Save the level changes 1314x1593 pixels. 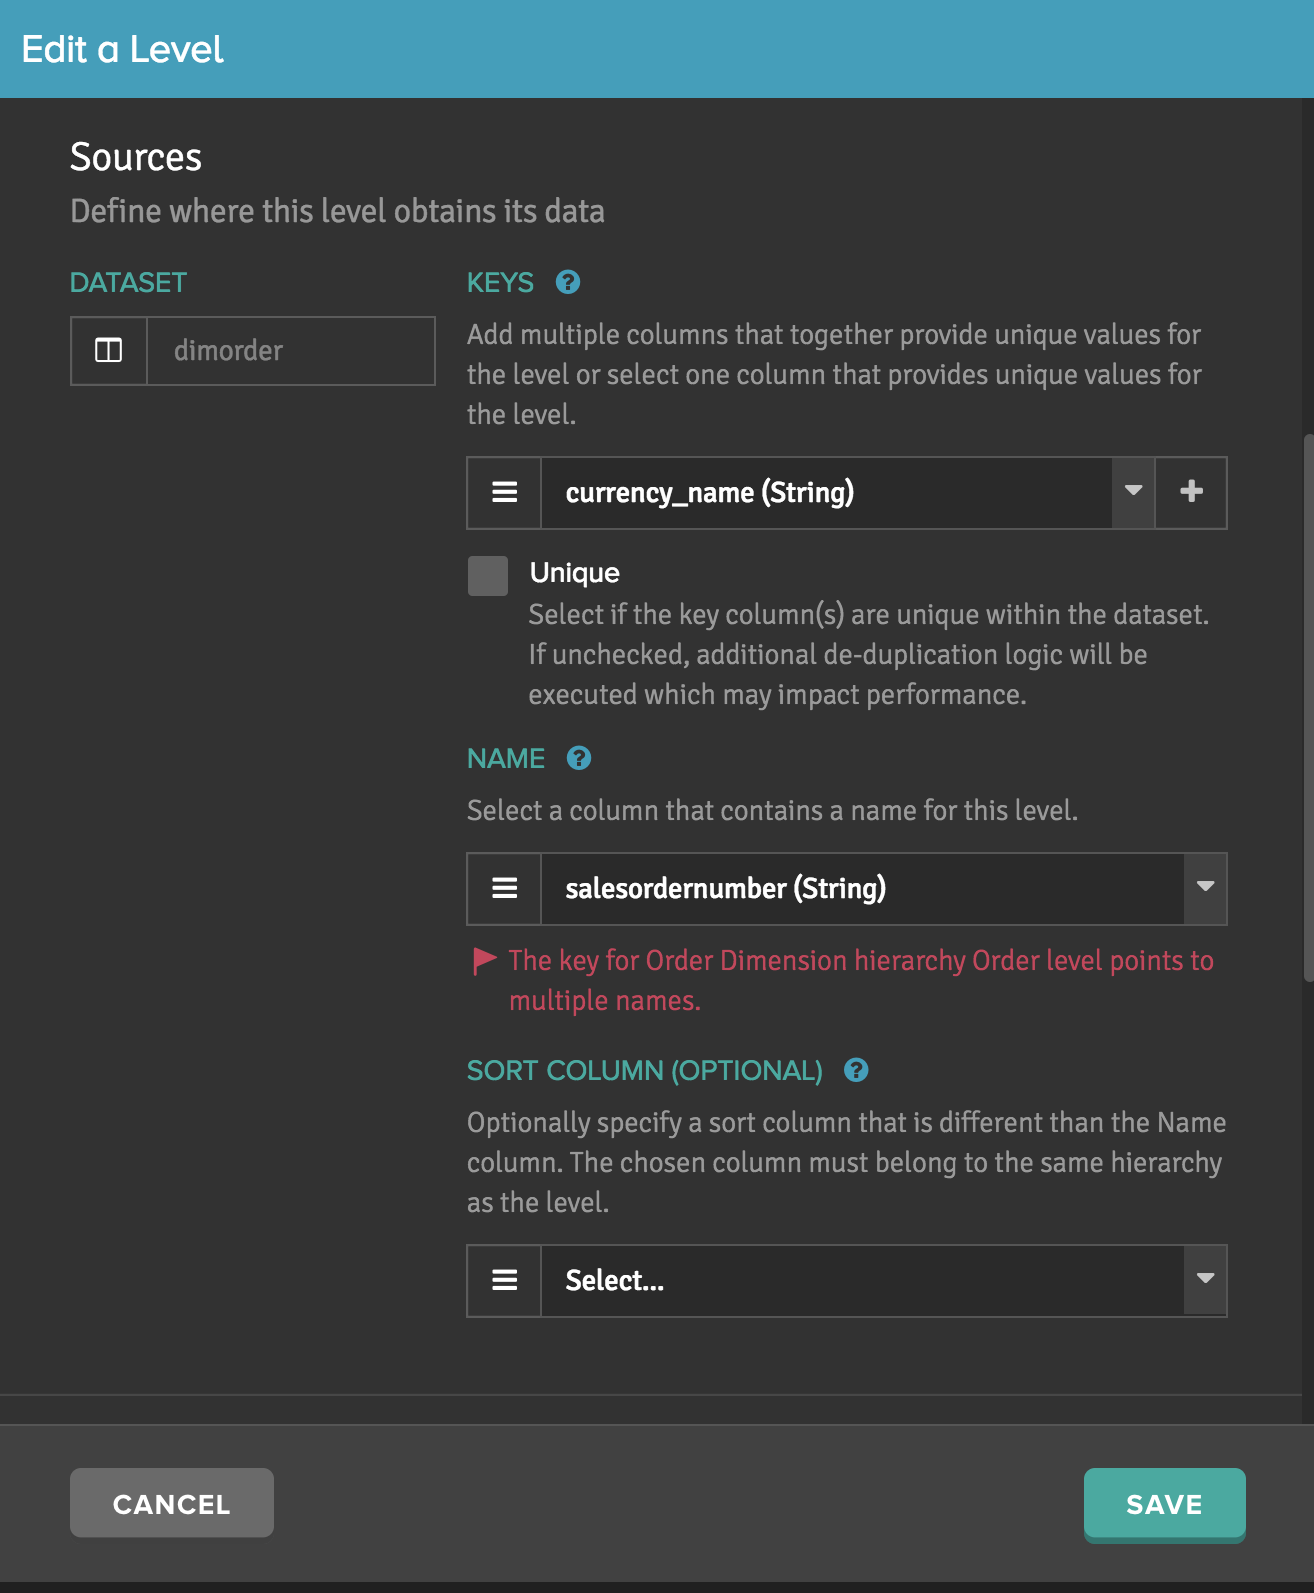1165,1504
